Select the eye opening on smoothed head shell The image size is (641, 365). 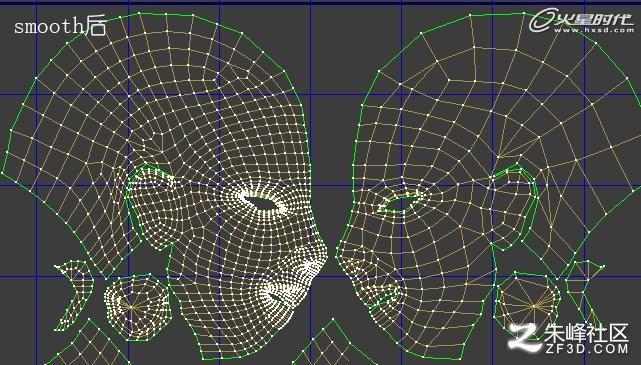coord(261,202)
